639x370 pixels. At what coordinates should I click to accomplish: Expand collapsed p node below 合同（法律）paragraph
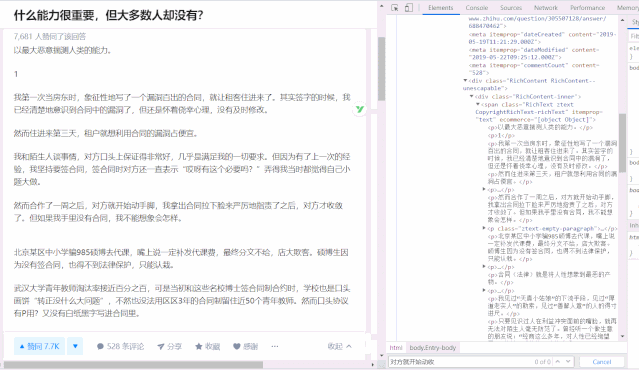pyautogui.click(x=484, y=291)
